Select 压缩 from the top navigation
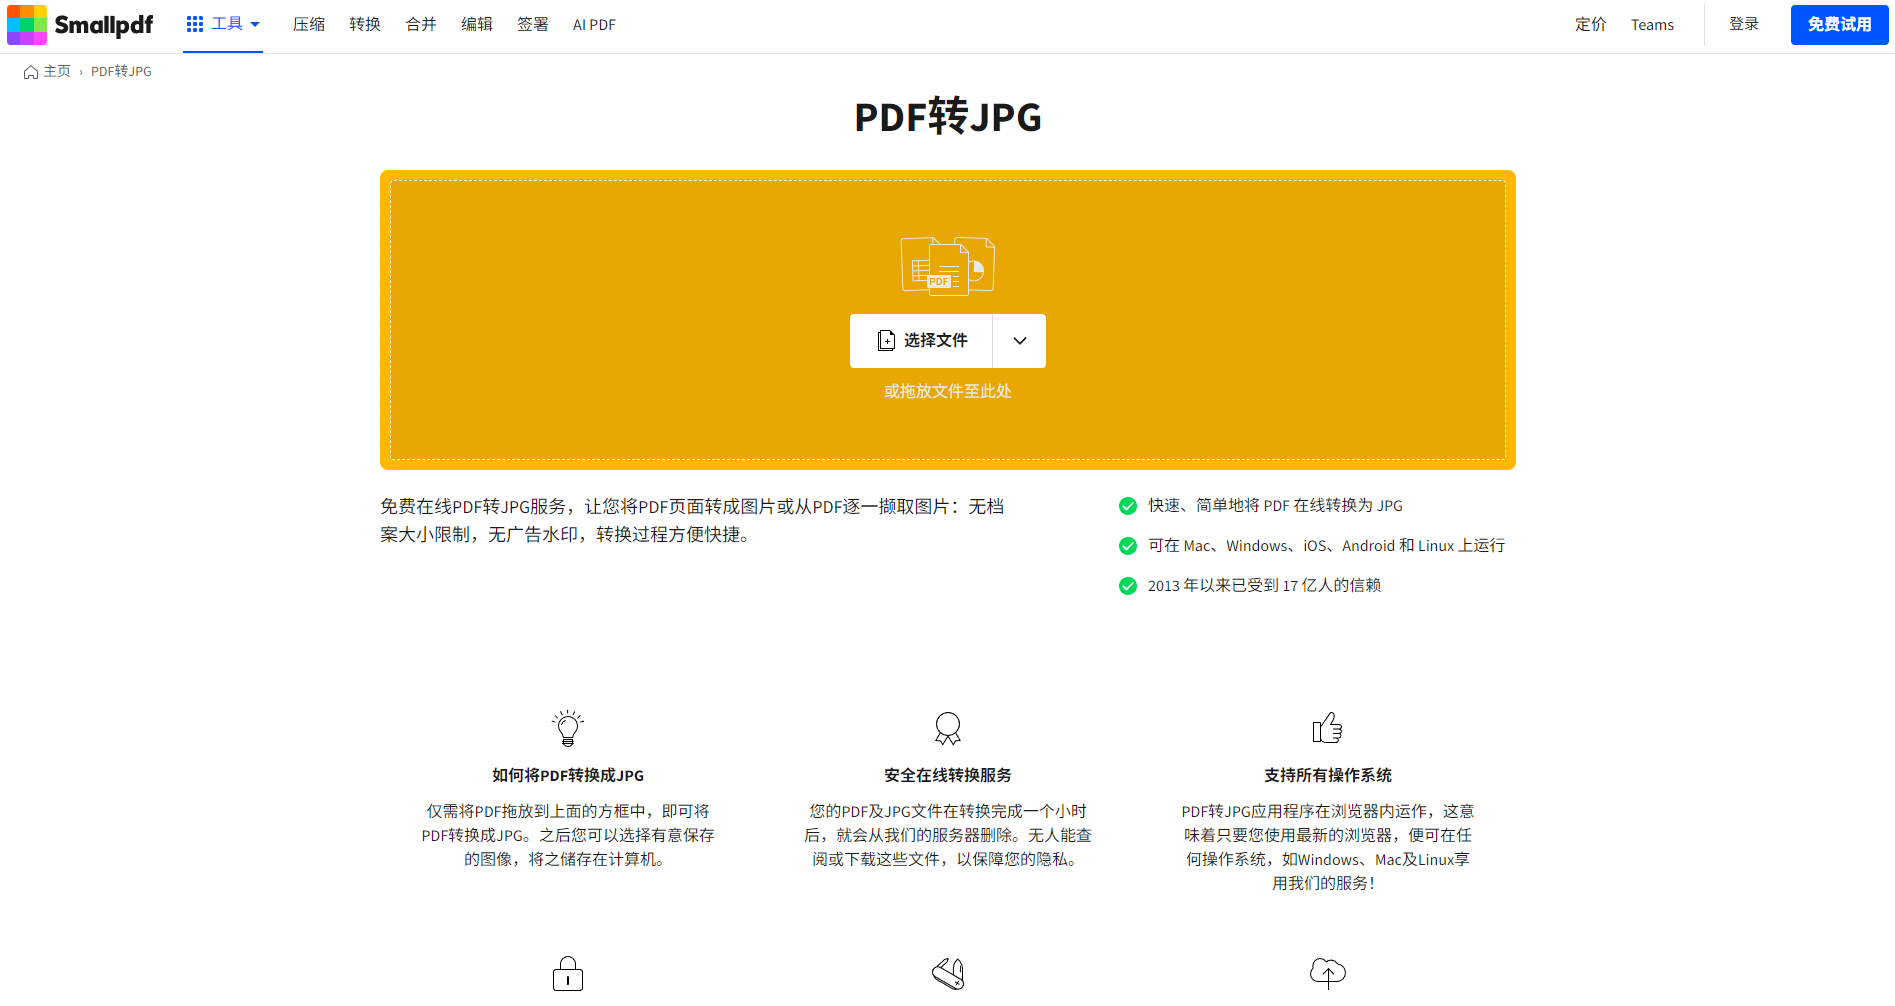This screenshot has width=1895, height=1006. 308,24
